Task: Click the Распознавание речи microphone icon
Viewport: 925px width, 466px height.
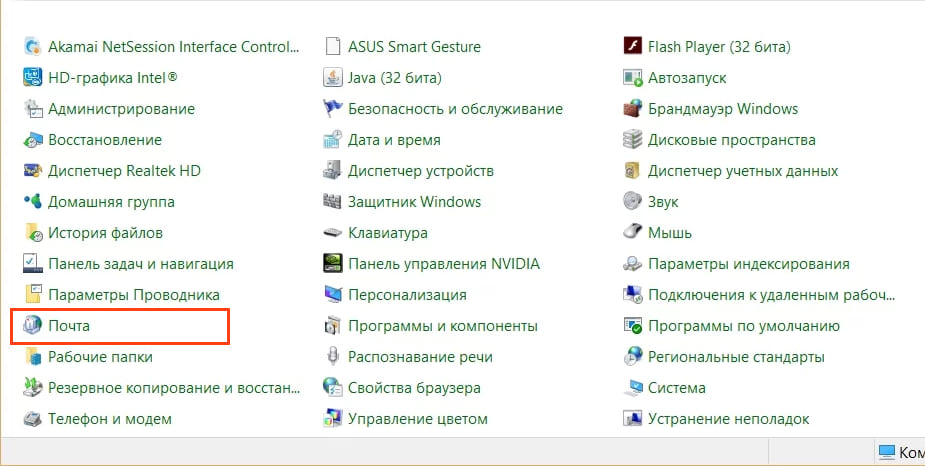Action: pos(333,356)
